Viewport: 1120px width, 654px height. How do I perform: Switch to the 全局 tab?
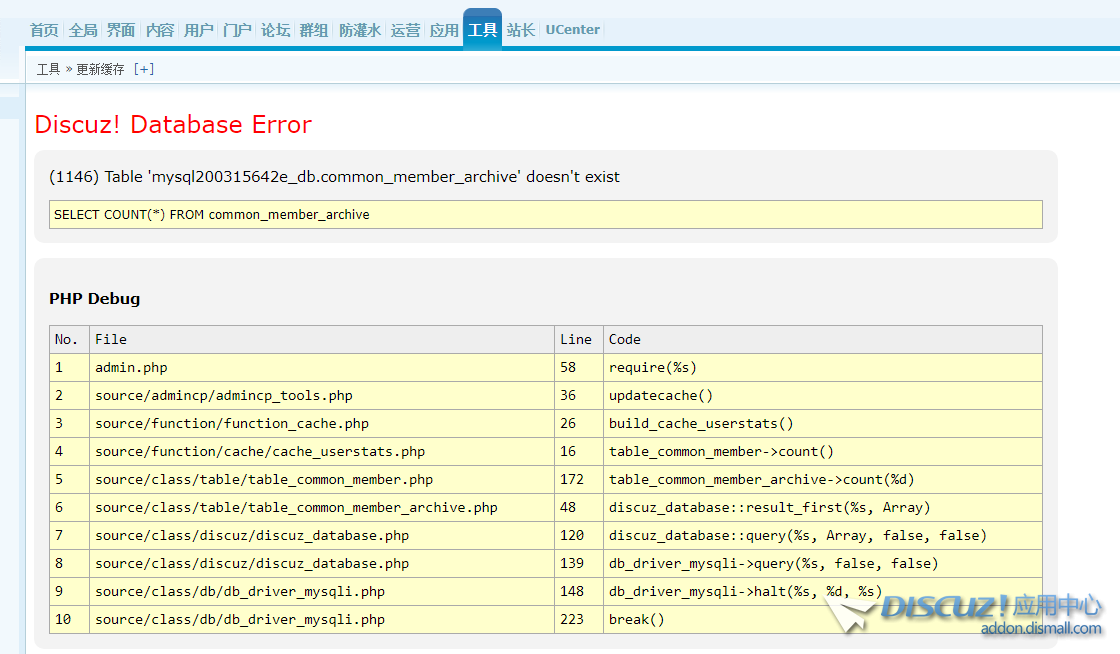(83, 30)
